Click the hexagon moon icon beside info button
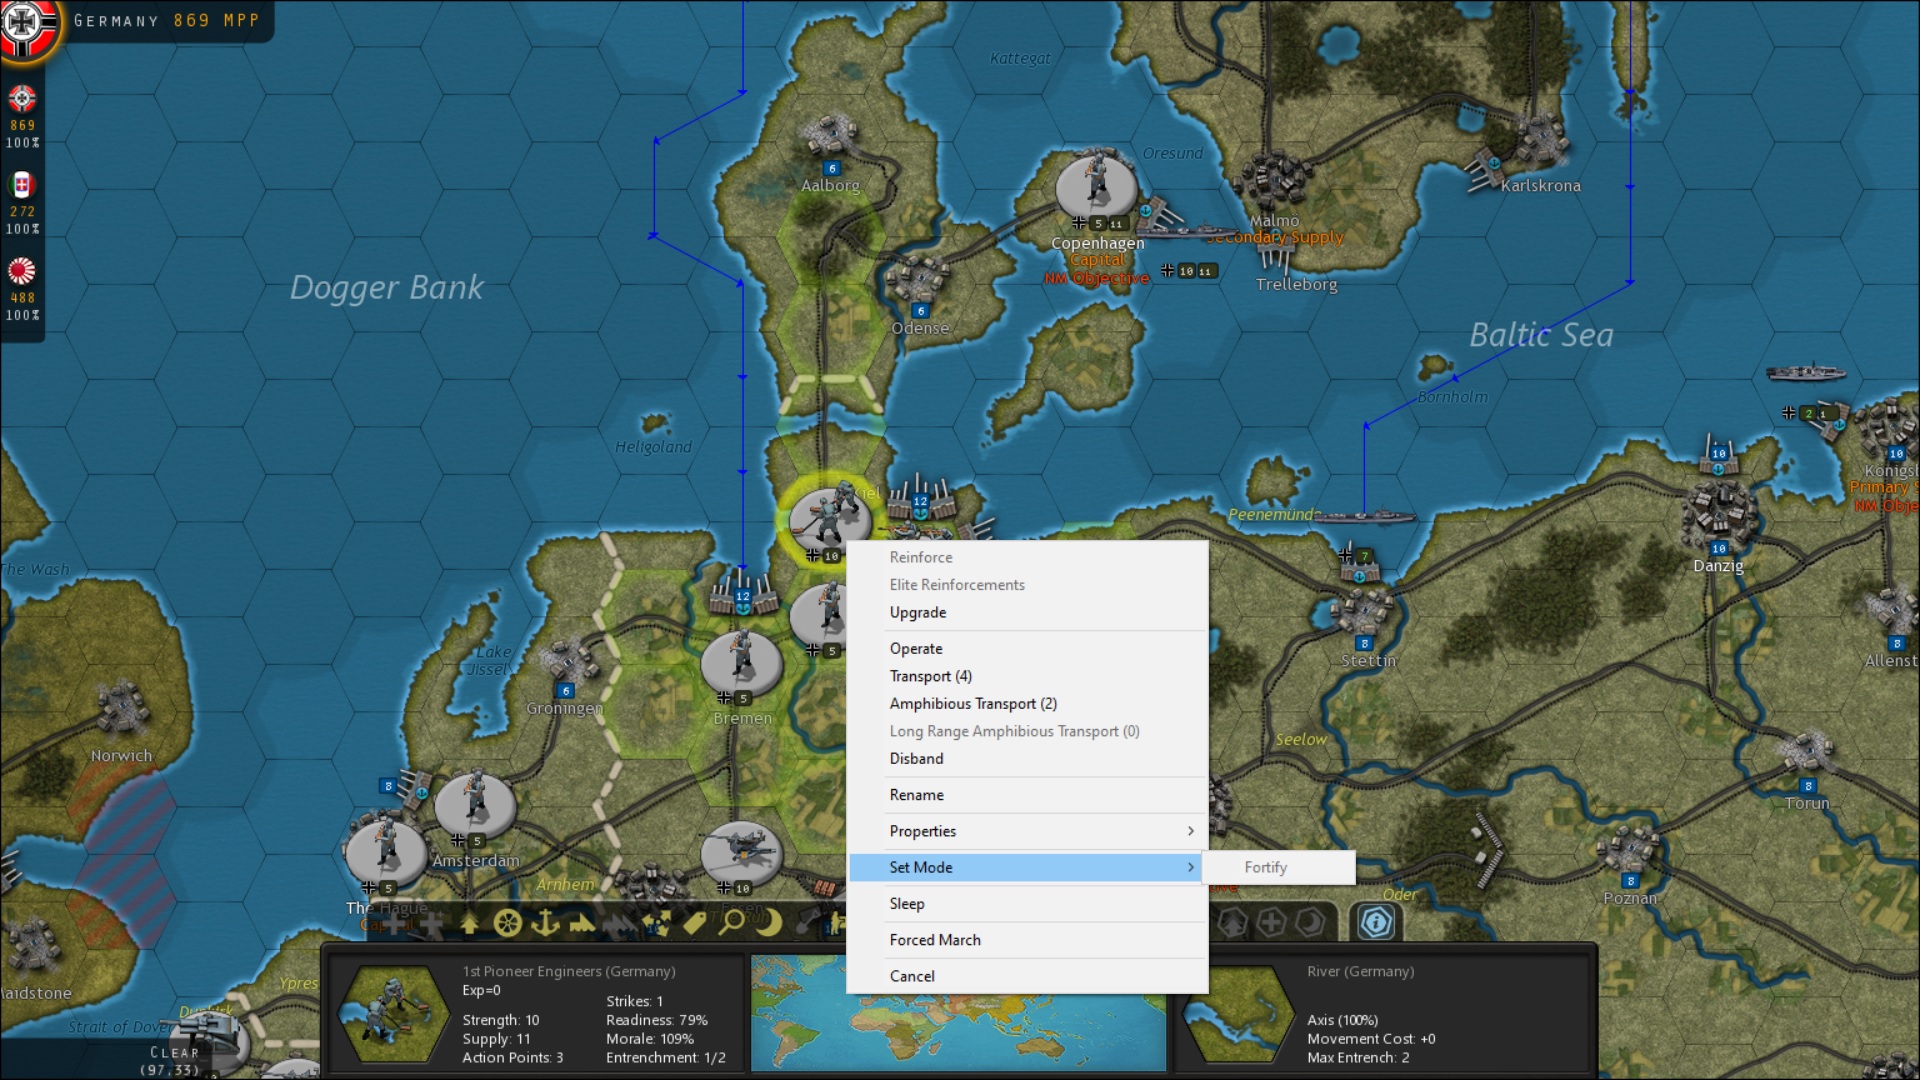Viewport: 1920px width, 1080px height. pos(1310,922)
